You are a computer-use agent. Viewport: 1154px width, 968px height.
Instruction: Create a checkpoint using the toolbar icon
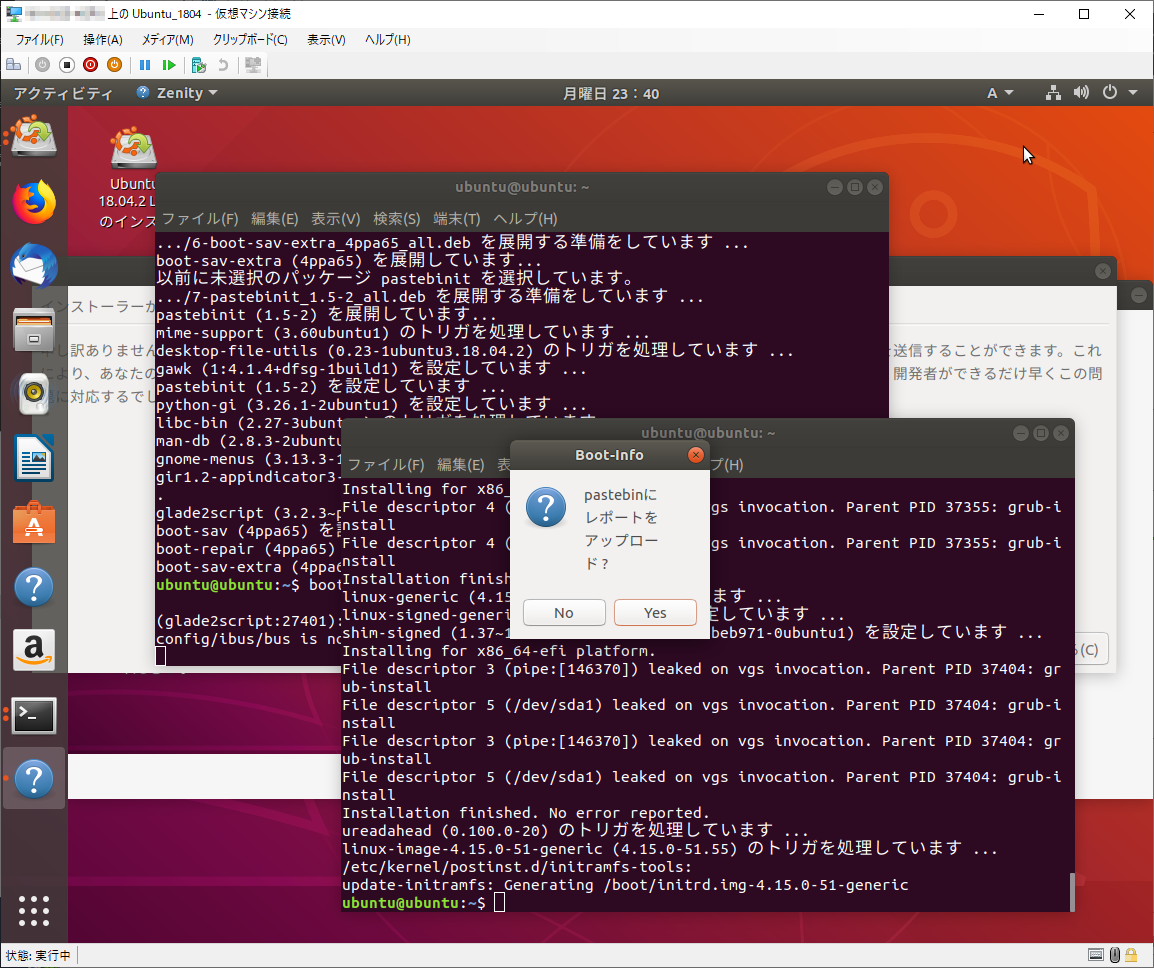(x=199, y=65)
